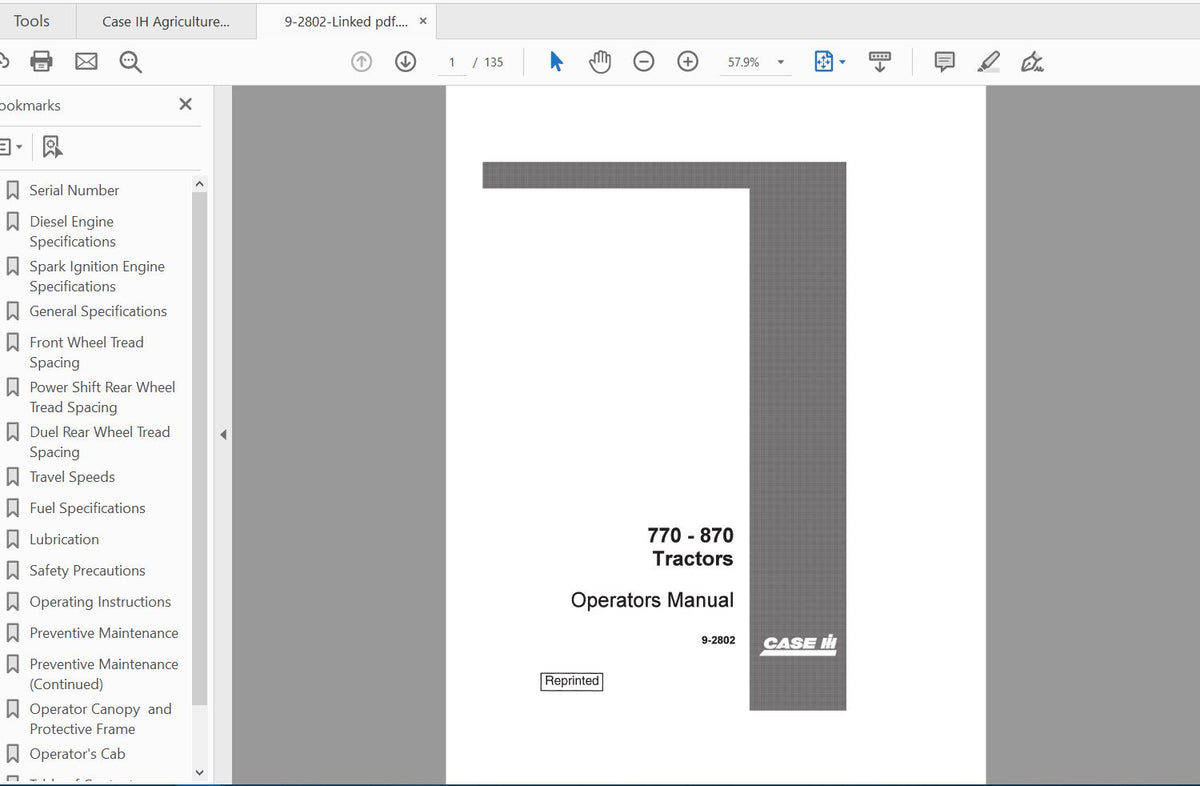Viewport: 1200px width, 786px height.
Task: Click the 9-2802 manual number text
Action: 718,640
